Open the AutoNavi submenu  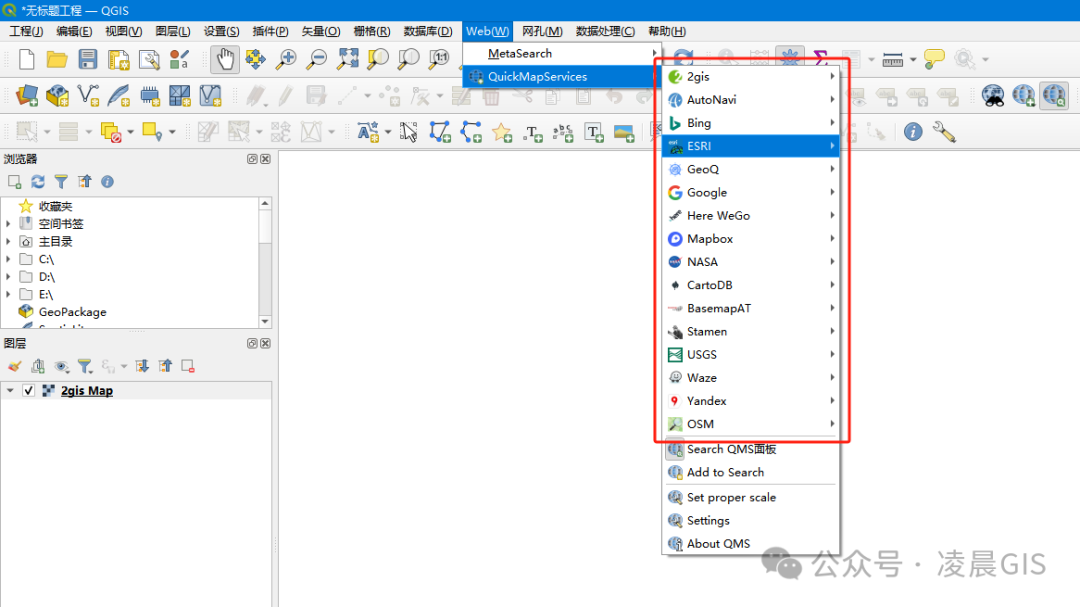pos(751,100)
